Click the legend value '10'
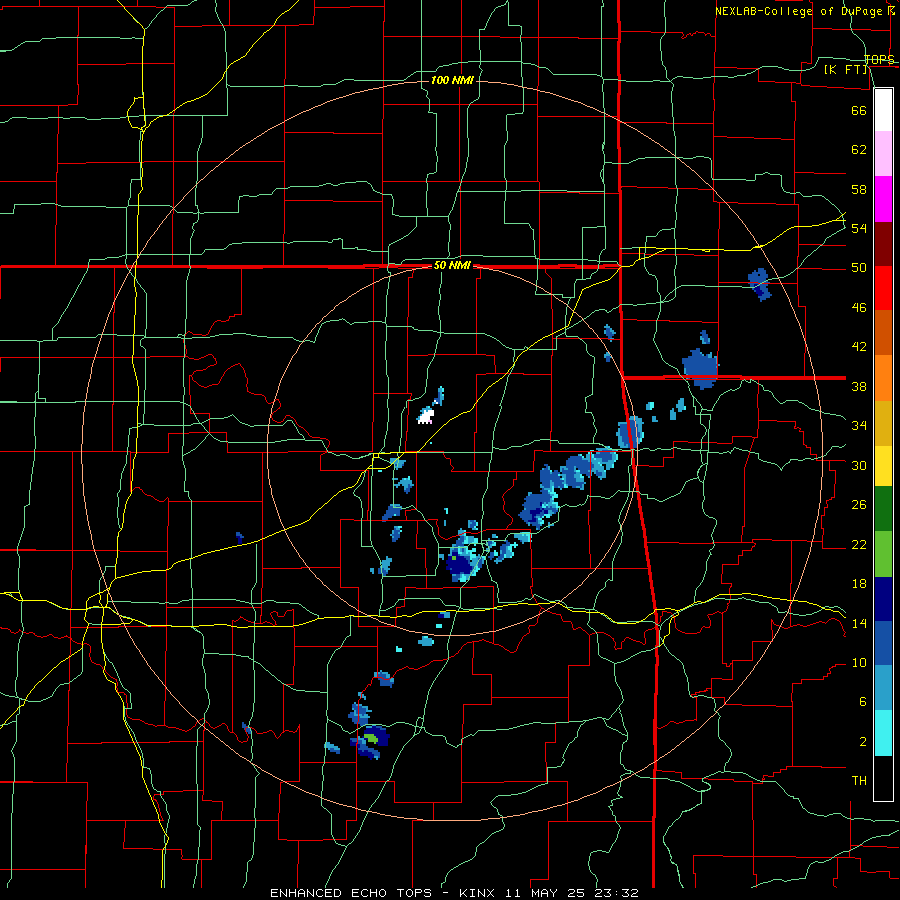 [859, 662]
